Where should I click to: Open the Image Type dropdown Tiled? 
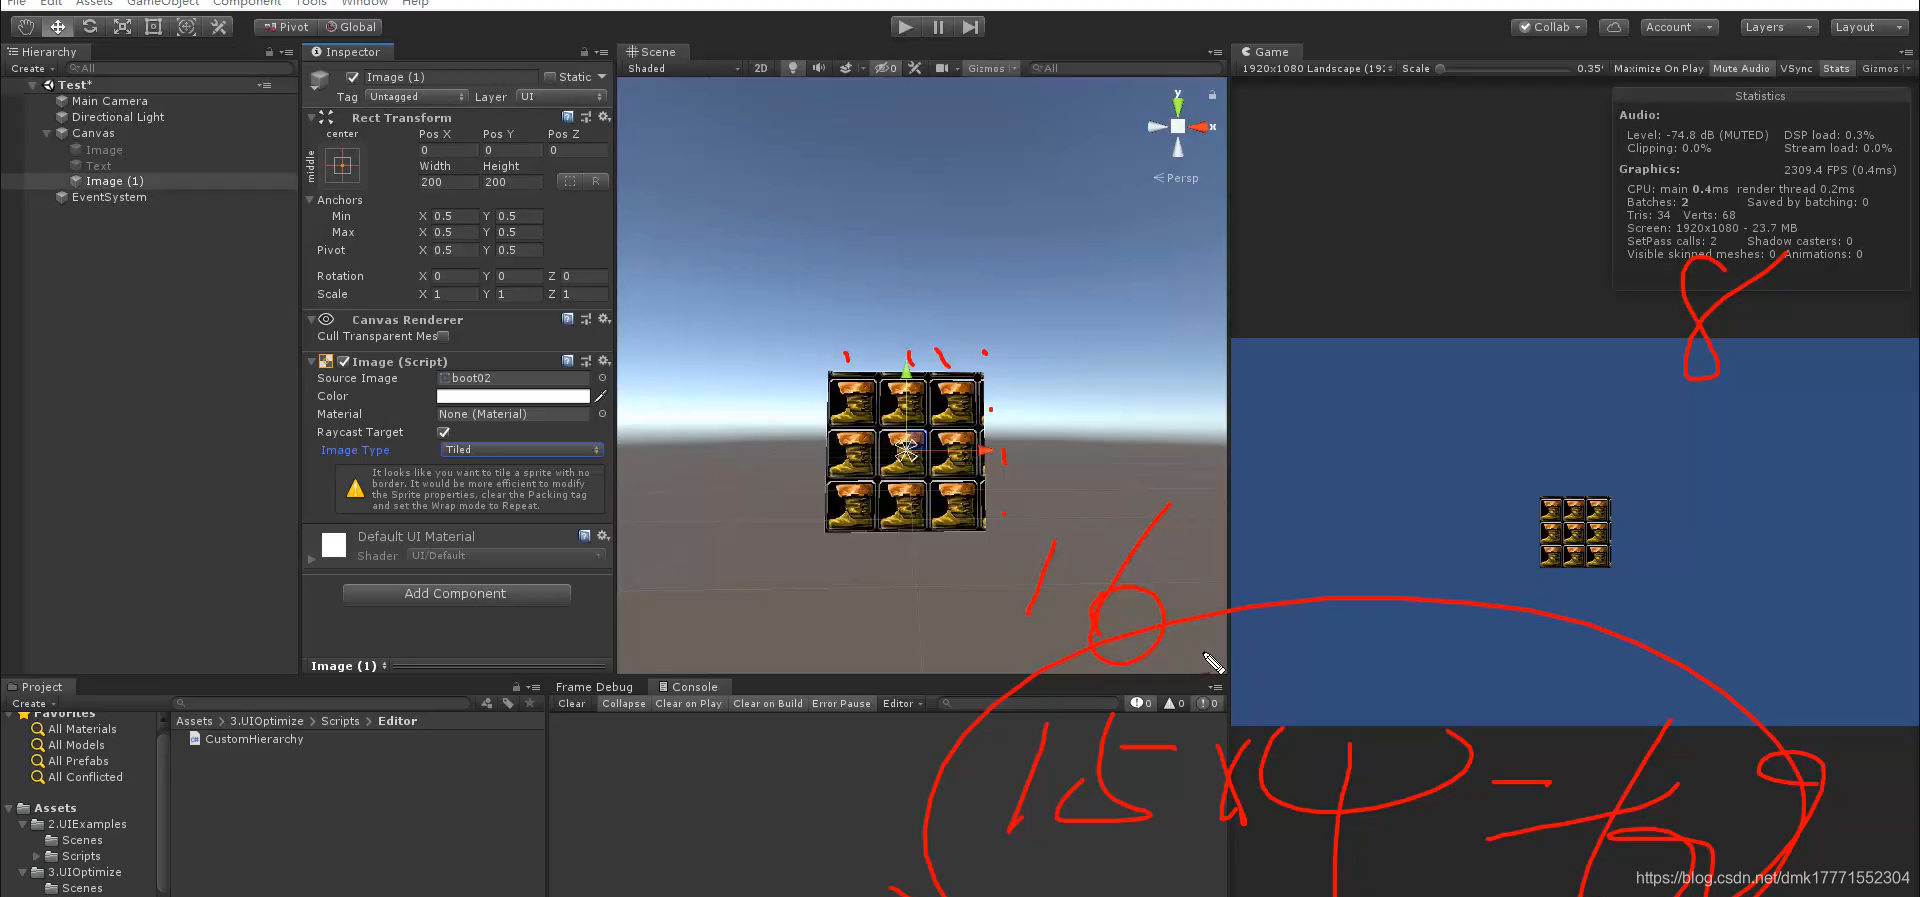(x=522, y=450)
